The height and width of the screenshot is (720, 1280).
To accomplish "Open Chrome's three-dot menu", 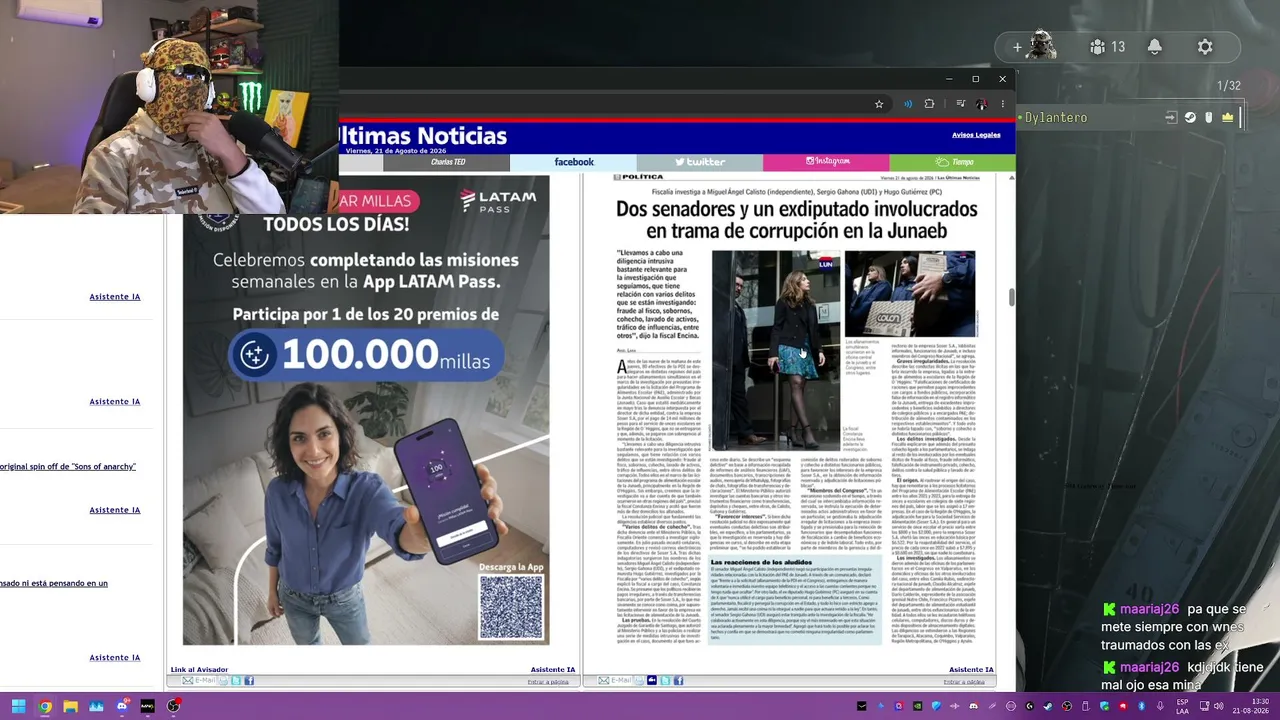I will click(x=1002, y=104).
